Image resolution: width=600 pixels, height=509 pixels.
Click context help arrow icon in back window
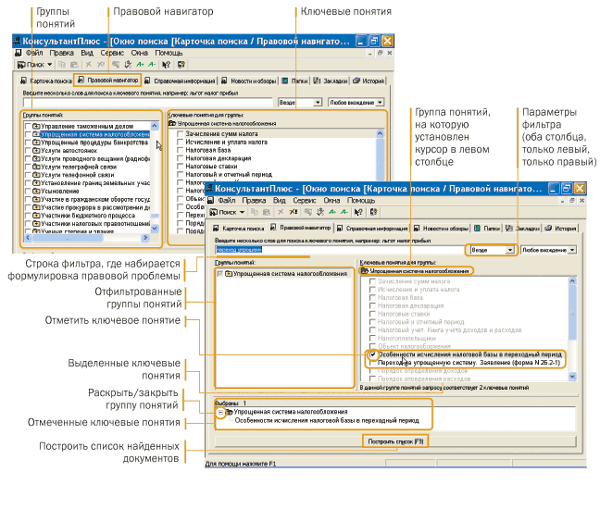click(x=166, y=65)
